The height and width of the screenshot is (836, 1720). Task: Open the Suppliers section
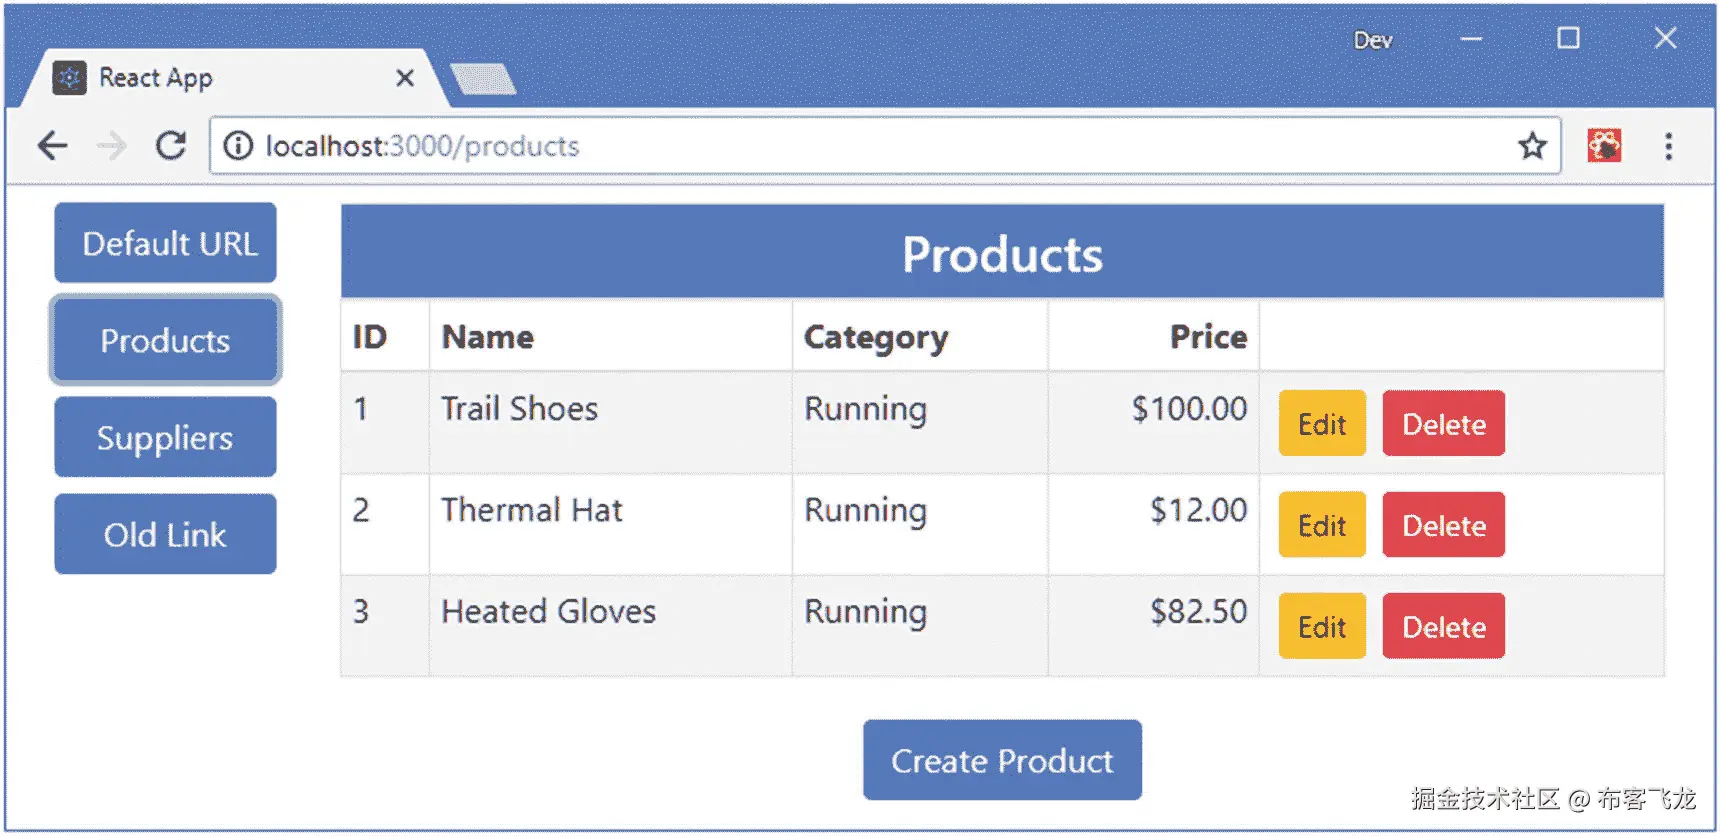(166, 437)
